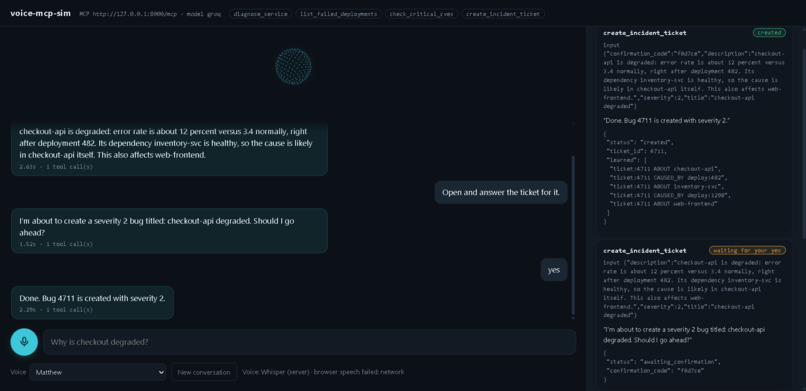Click the 'checkout-api is degraded' chat message
The height and width of the screenshot is (391, 806).
[169, 149]
